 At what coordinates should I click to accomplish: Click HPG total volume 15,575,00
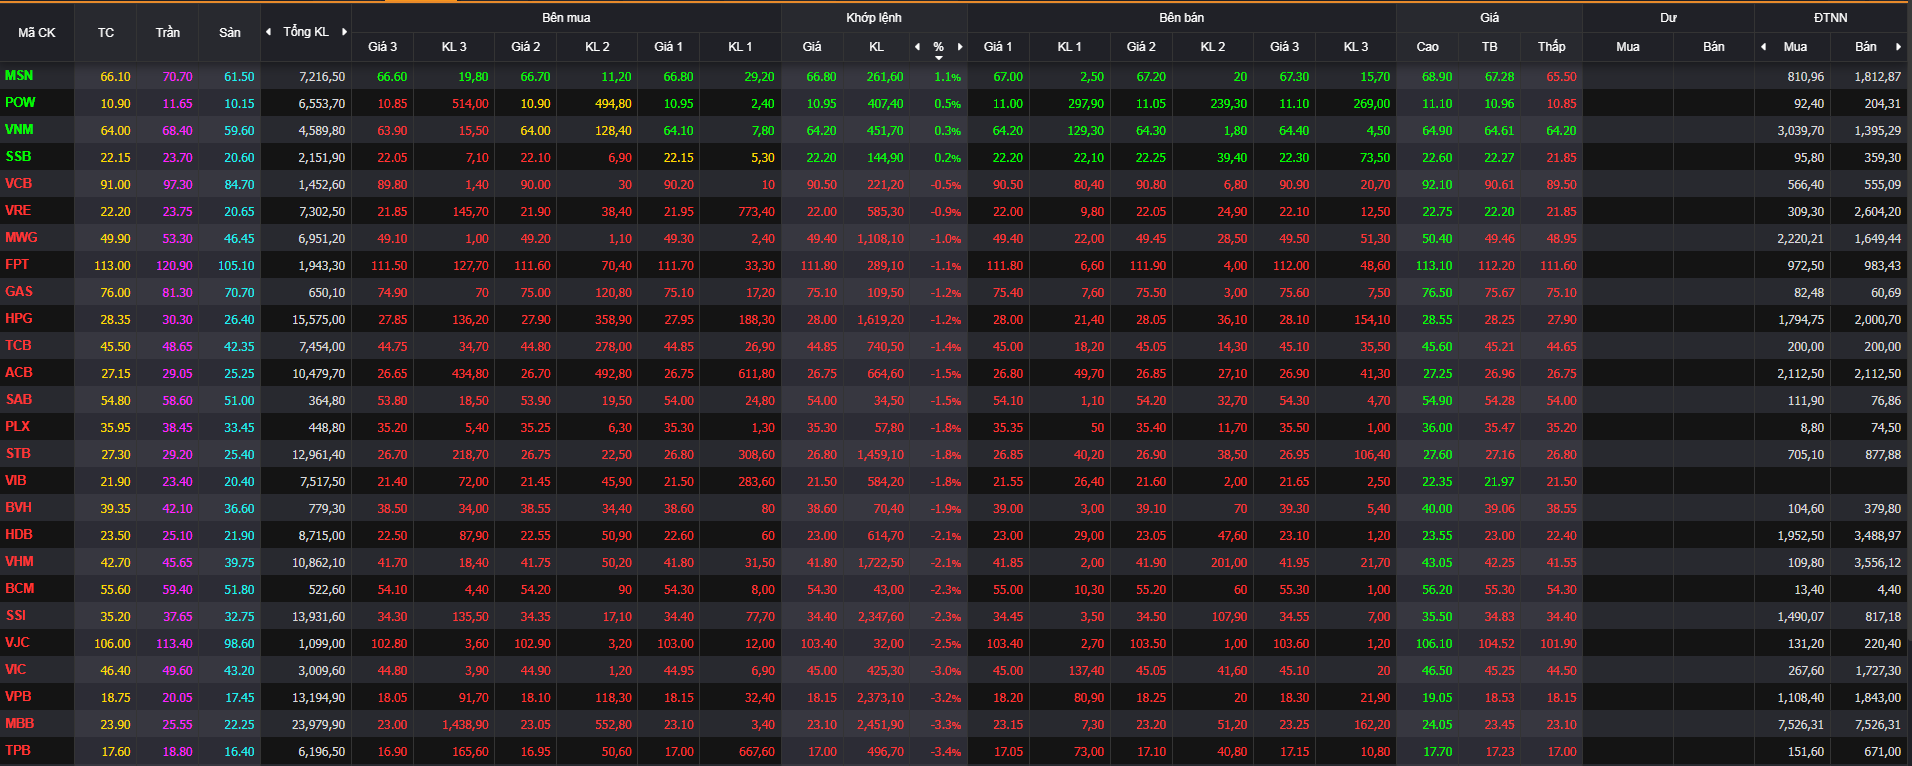(x=319, y=320)
